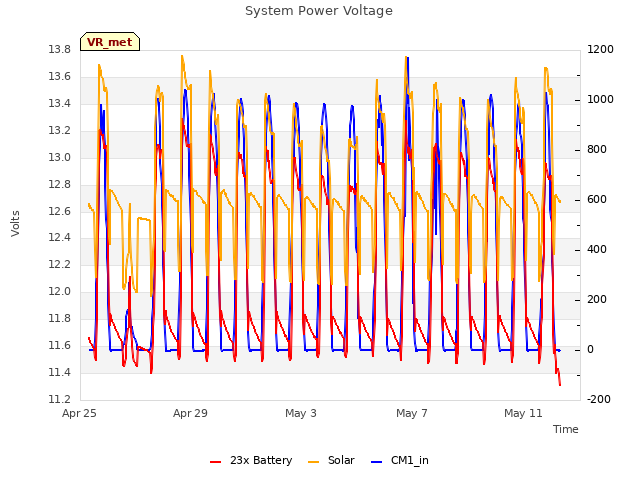The width and height of the screenshot is (640, 480).
Task: Click the red 23x Battery legend swatch
Action: point(216,462)
